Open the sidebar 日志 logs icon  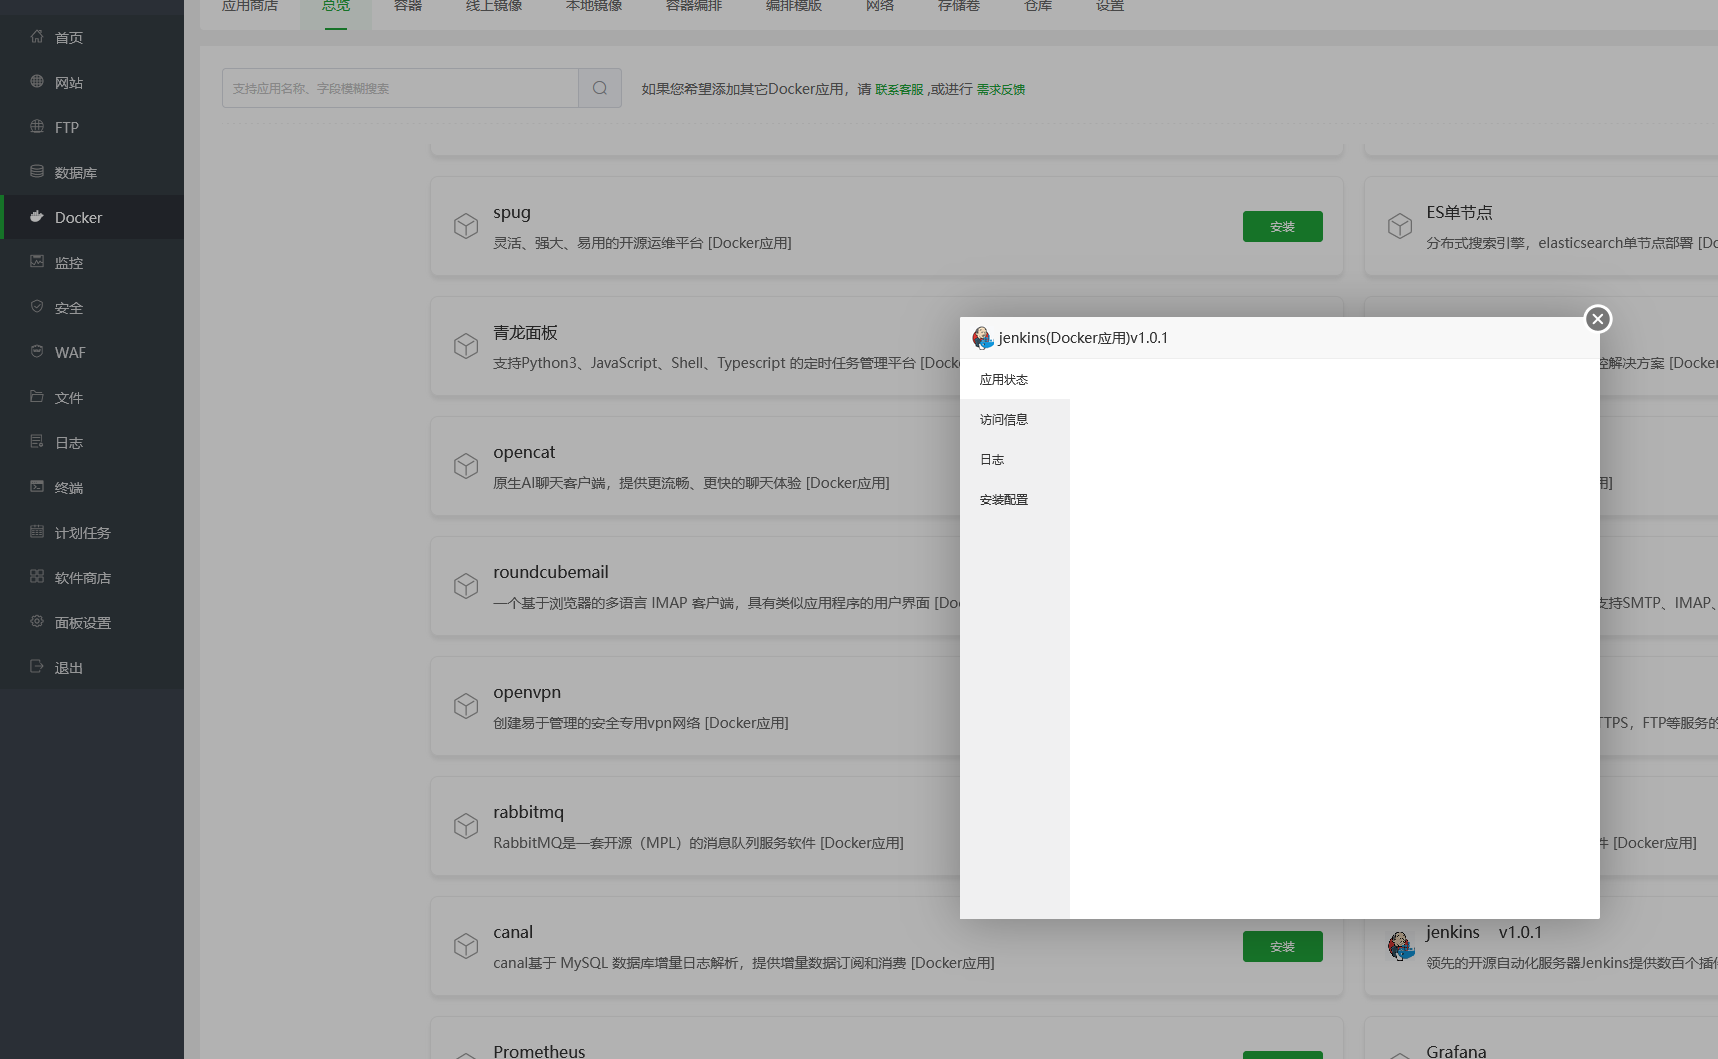point(37,442)
